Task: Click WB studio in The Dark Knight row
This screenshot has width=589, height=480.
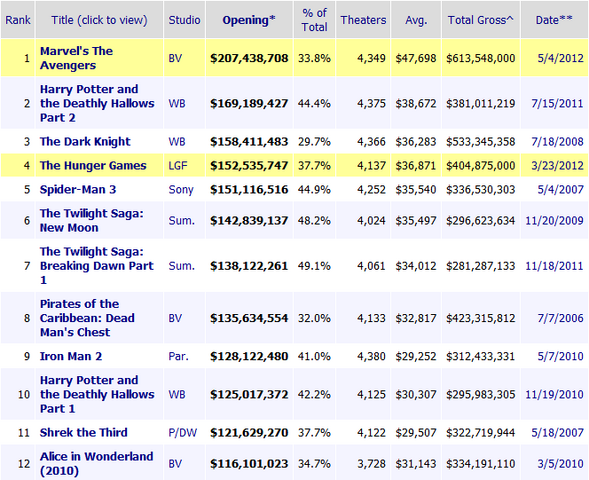Action: tap(177, 142)
